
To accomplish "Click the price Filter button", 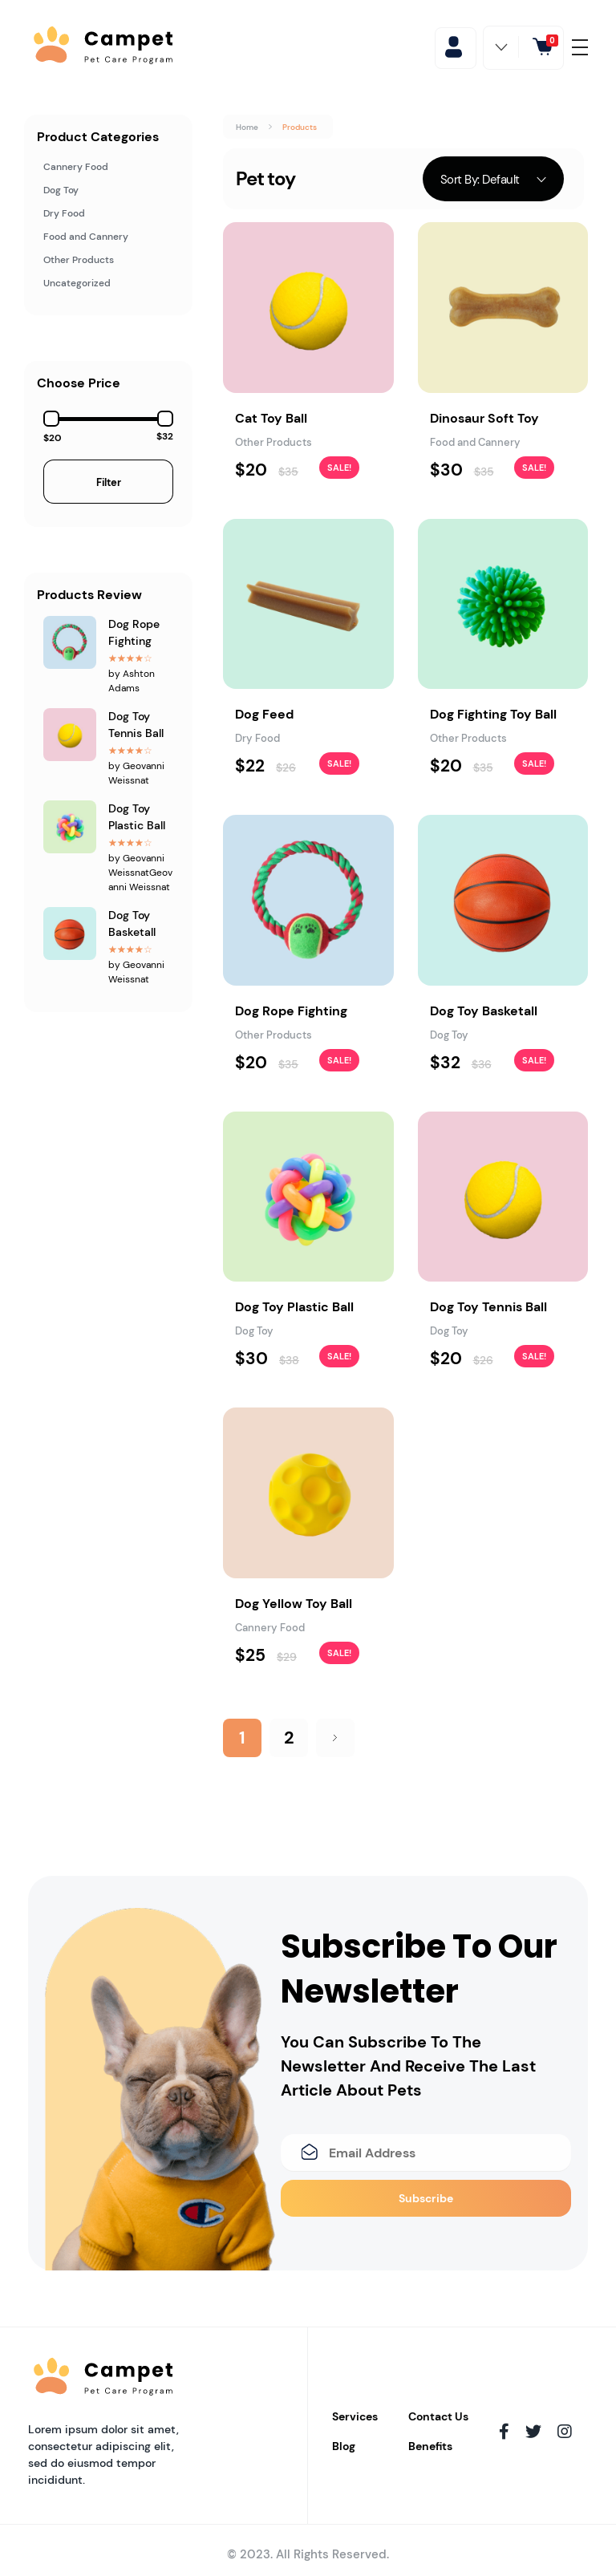I will click(108, 482).
